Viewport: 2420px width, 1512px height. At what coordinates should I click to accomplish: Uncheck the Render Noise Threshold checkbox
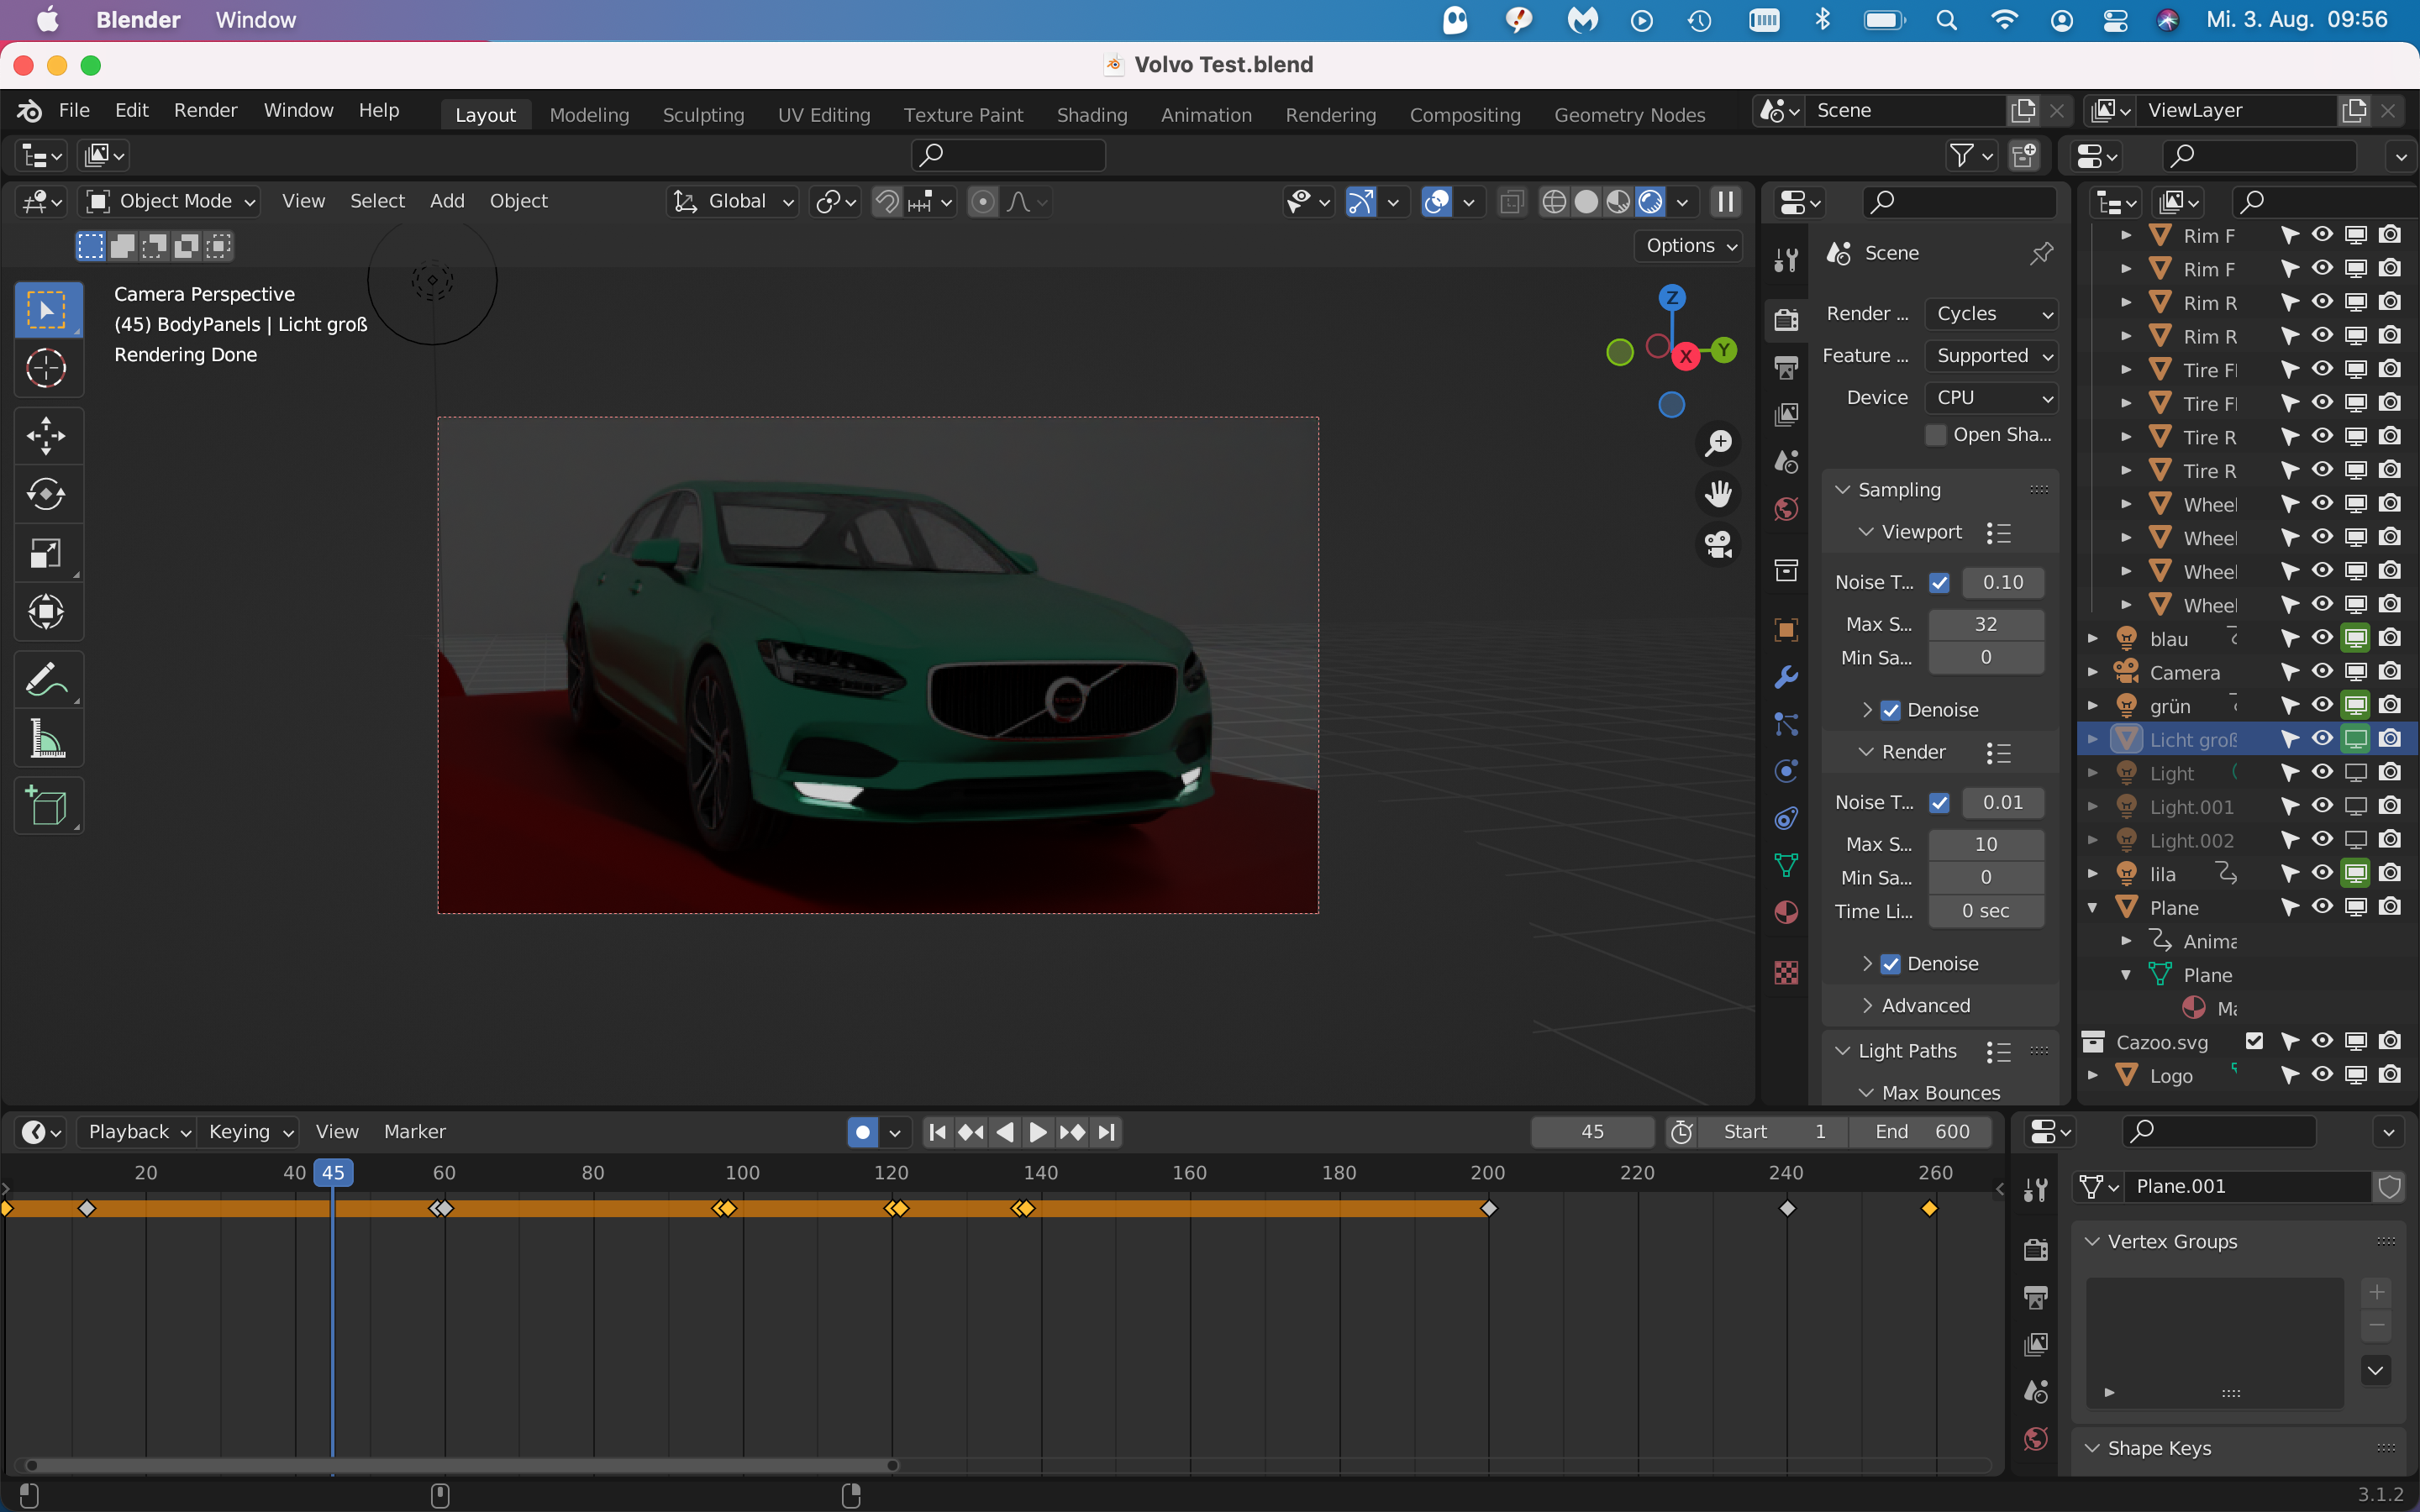(1939, 802)
